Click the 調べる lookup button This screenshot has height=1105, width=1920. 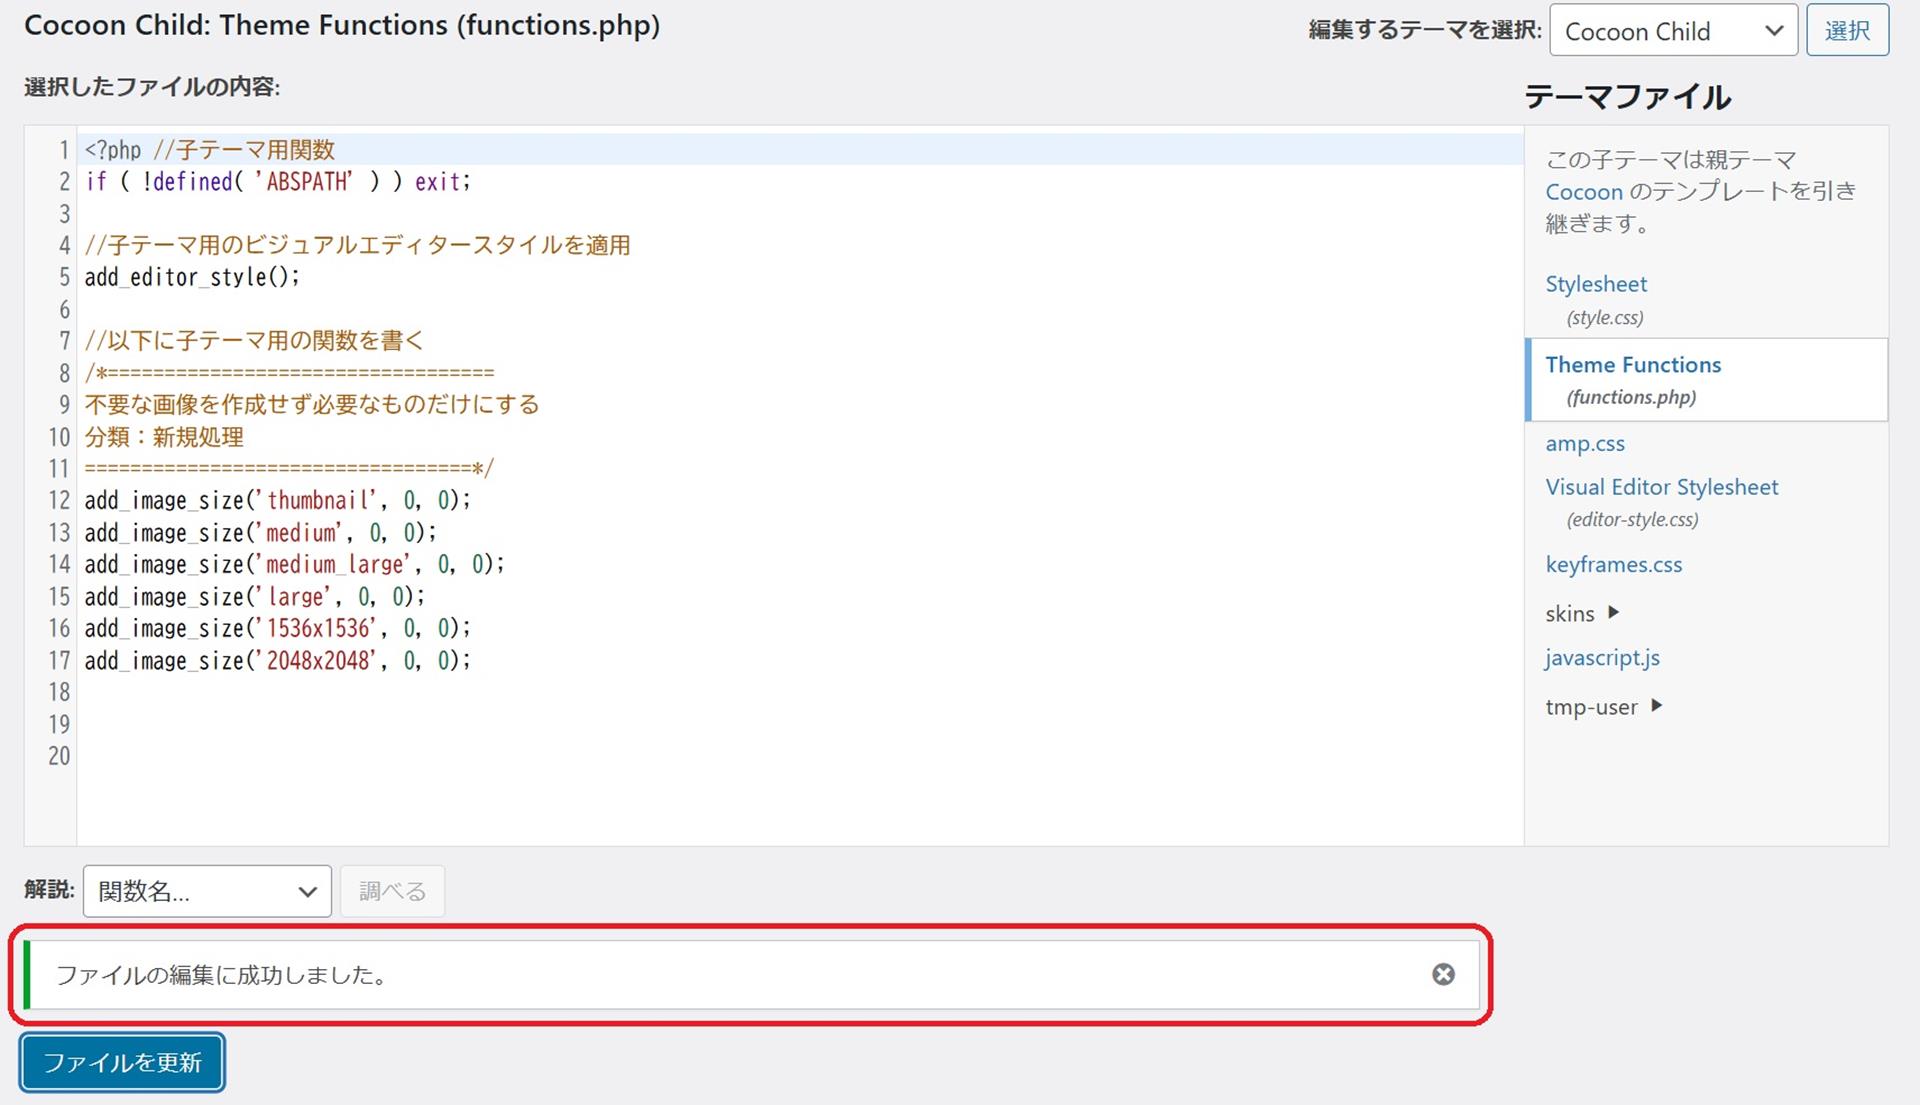coord(392,891)
